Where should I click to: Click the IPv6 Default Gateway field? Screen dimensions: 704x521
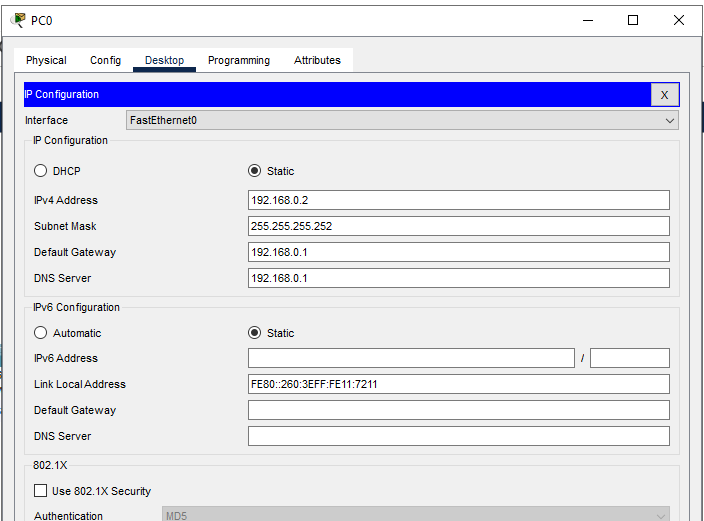click(x=458, y=410)
